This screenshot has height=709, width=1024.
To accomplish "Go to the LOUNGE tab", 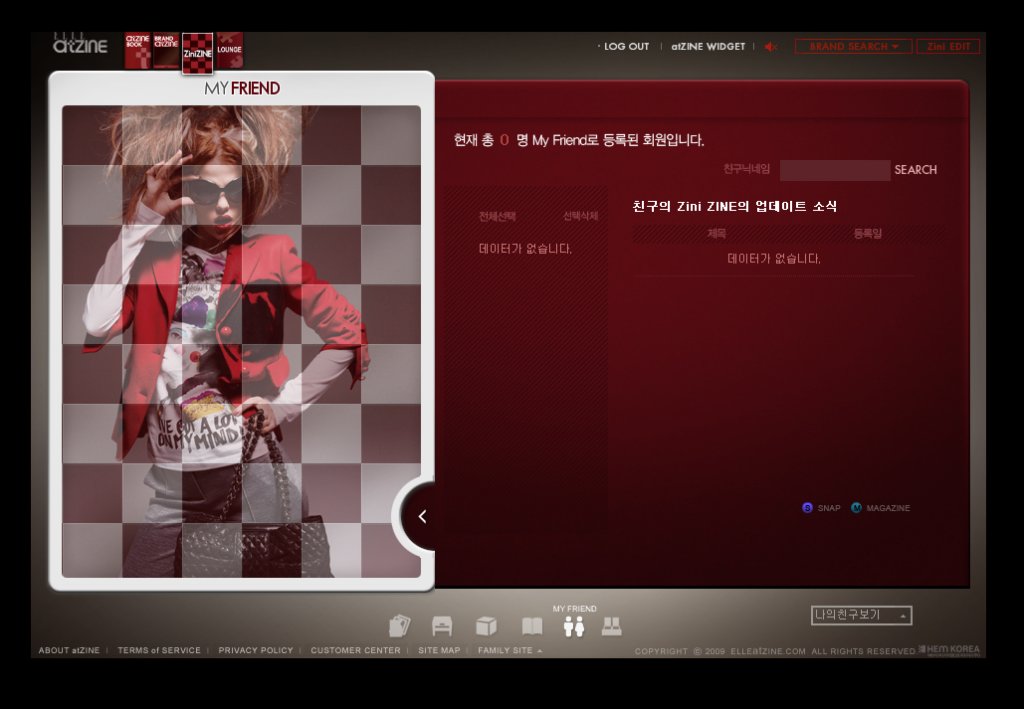I will coord(229,50).
